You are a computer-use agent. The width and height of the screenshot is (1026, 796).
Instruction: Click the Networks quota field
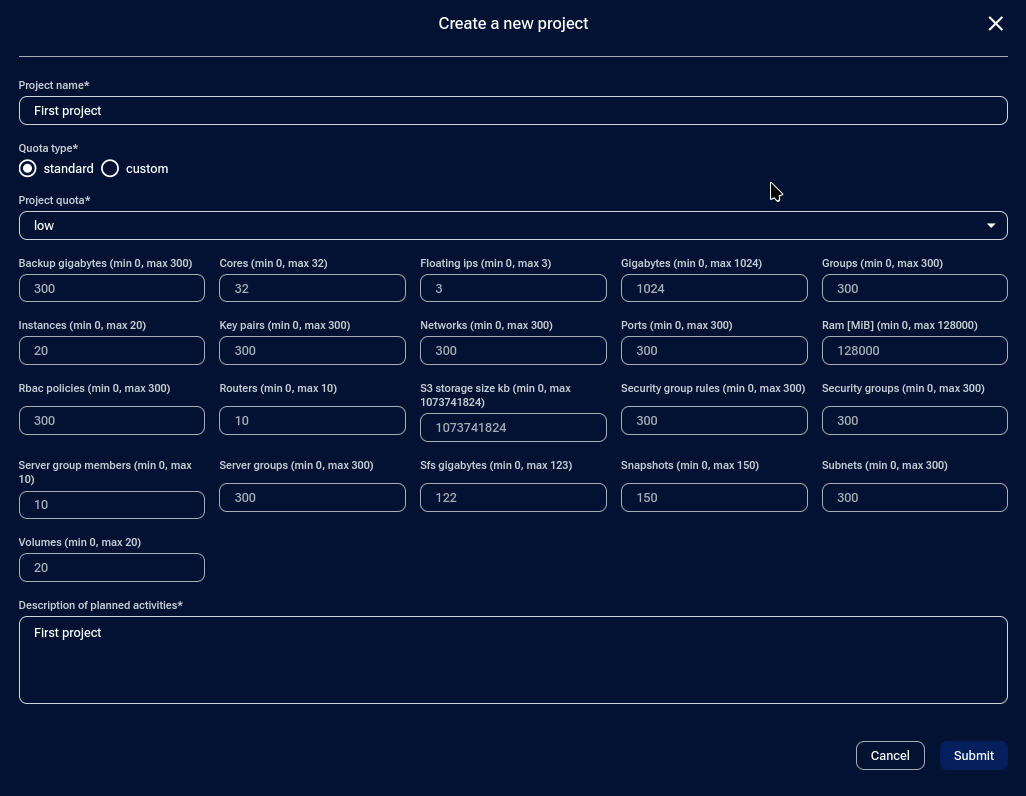(x=513, y=351)
